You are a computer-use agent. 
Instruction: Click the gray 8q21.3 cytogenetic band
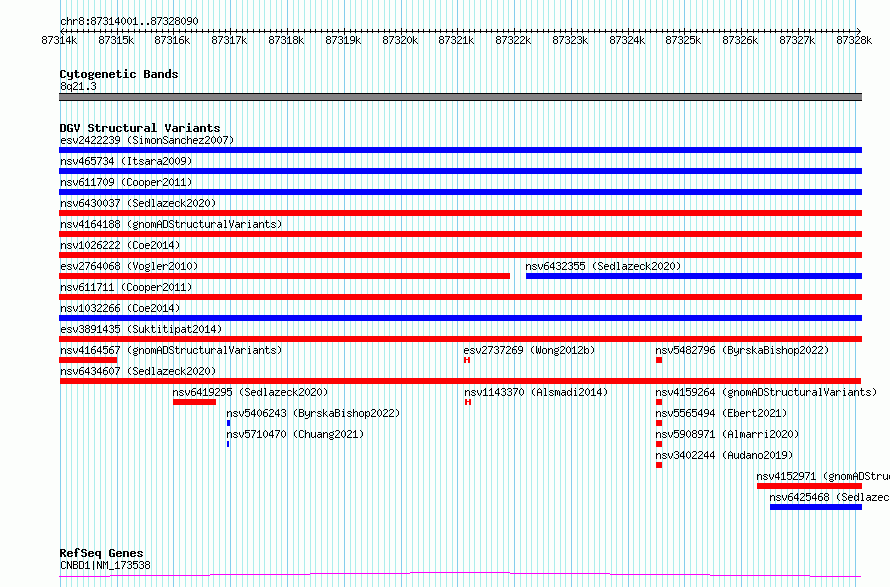(460, 97)
